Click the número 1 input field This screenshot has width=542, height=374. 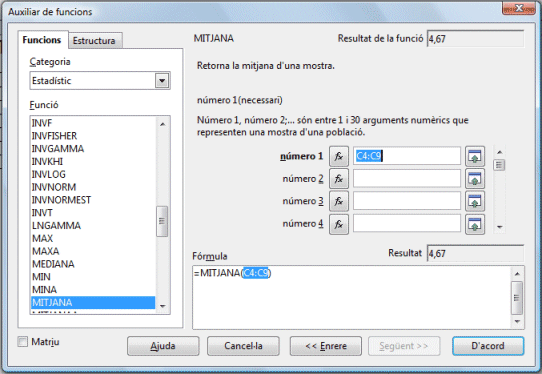click(x=407, y=156)
